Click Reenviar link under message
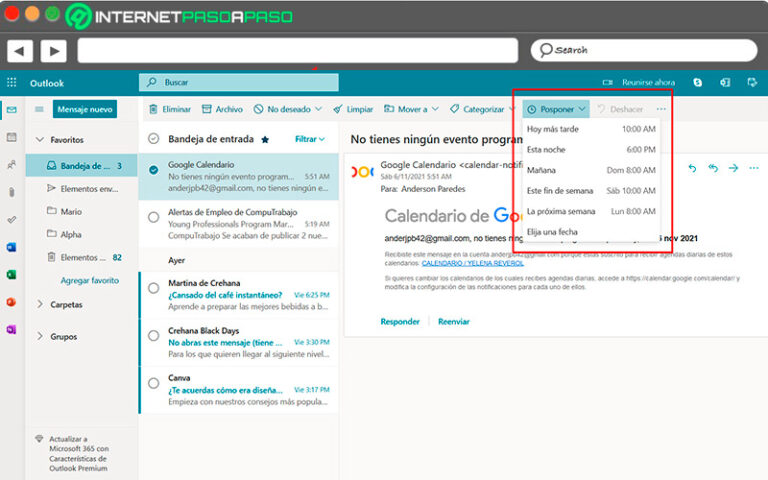Screen dimensions: 768x480 [x=454, y=321]
